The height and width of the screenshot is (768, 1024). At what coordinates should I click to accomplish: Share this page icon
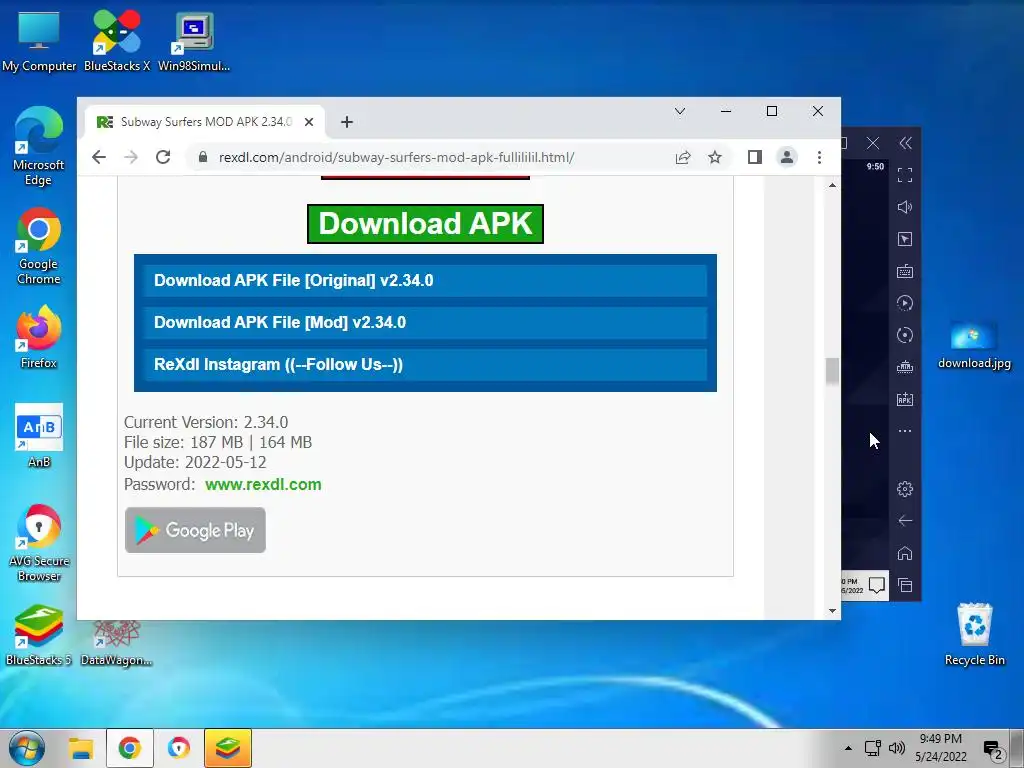(x=682, y=157)
